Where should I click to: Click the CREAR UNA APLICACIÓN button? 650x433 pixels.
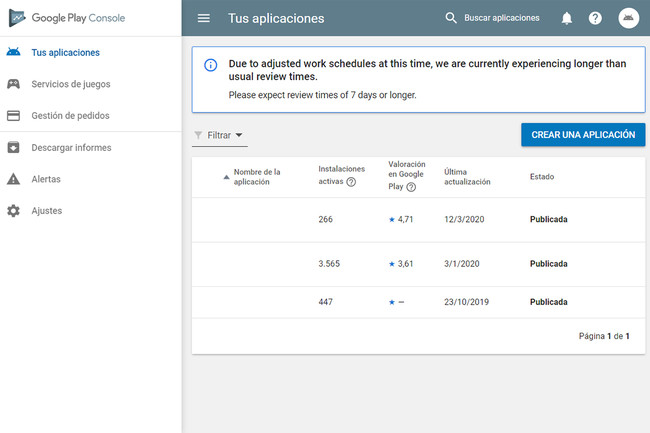click(583, 135)
